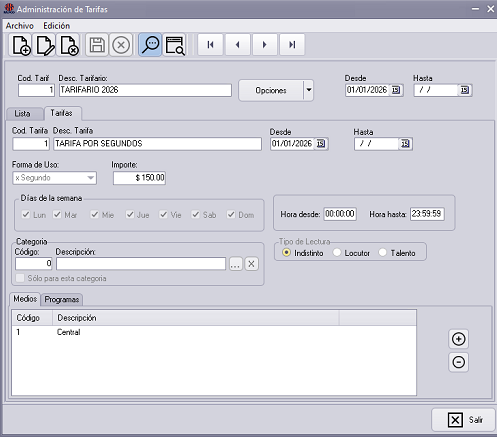Image resolution: width=497 pixels, height=437 pixels.
Task: Go to the first record arrow
Action: point(210,45)
